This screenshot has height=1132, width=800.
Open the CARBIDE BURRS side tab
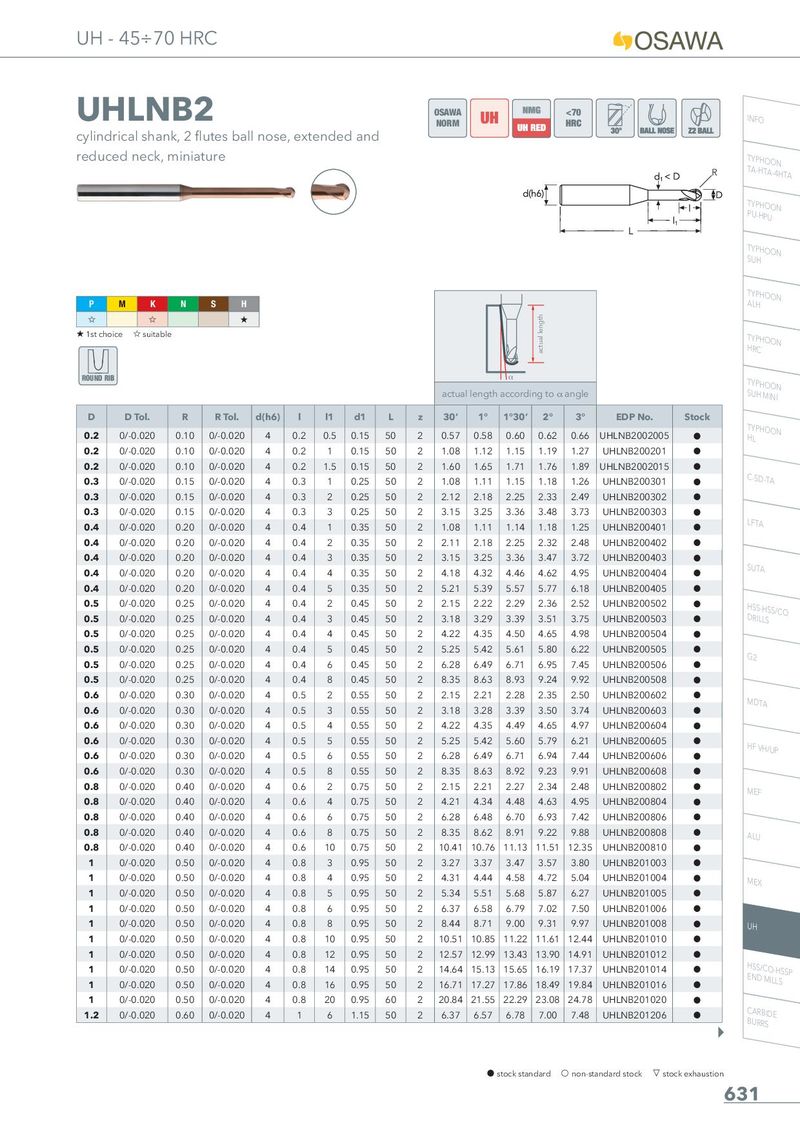pyautogui.click(x=771, y=1017)
